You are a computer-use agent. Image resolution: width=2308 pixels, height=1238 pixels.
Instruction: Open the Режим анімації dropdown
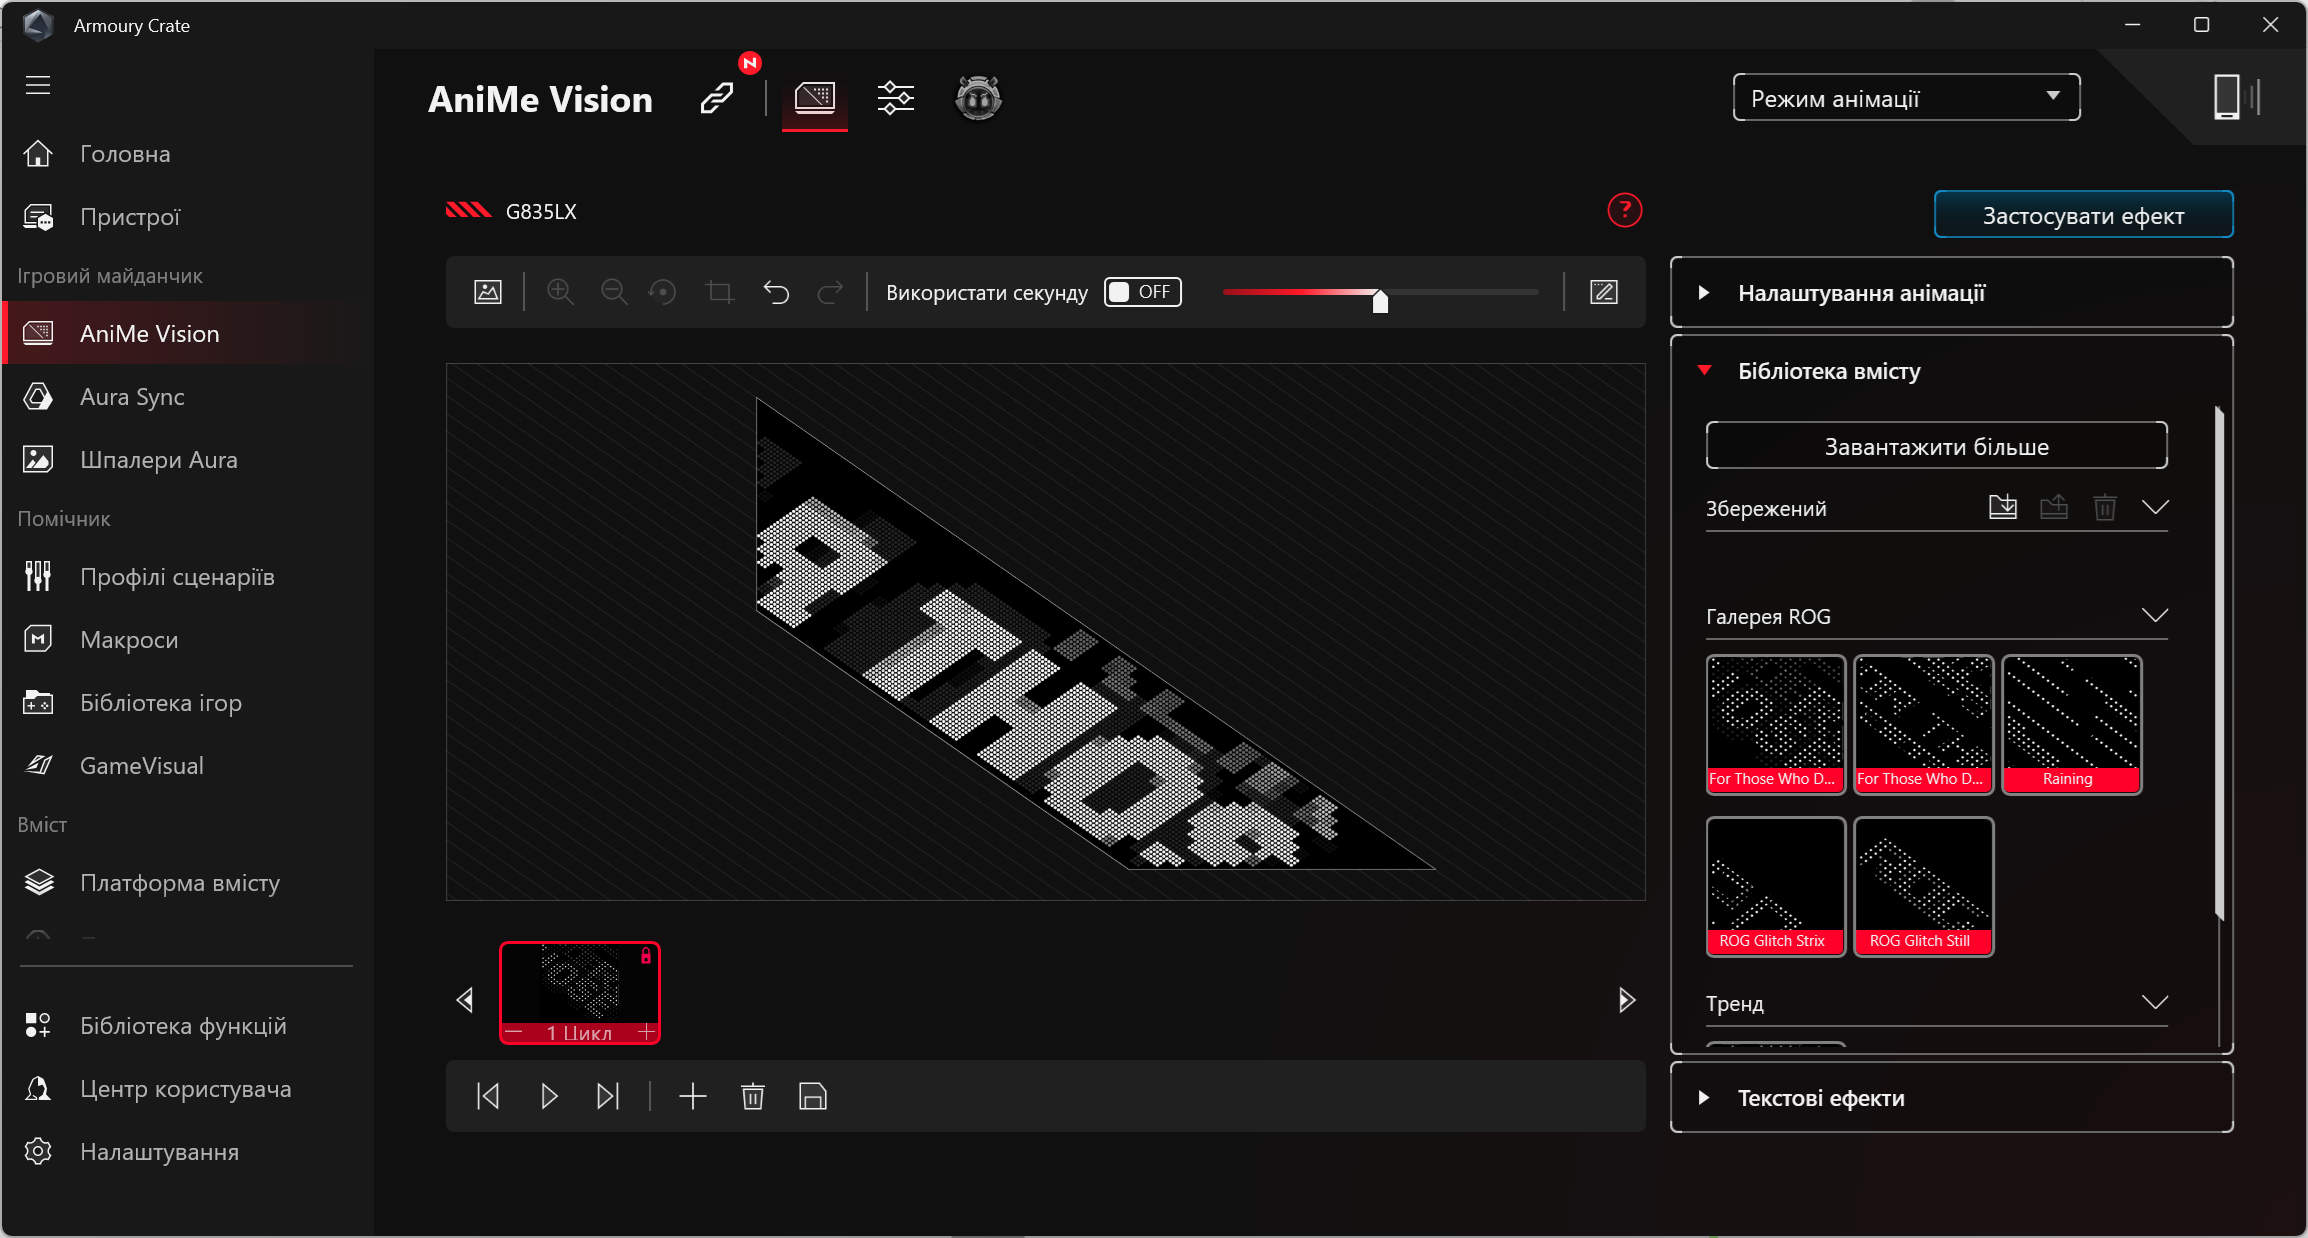[x=1906, y=98]
